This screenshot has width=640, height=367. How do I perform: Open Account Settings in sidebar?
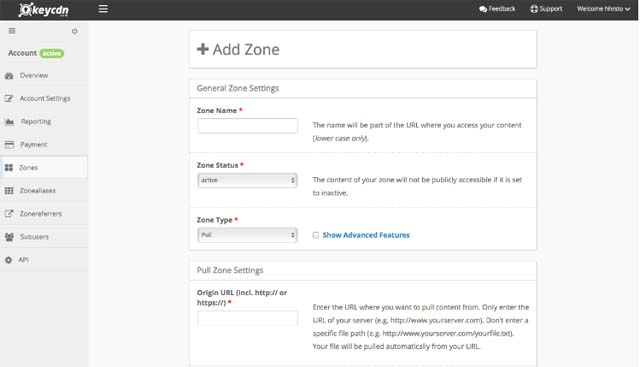pyautogui.click(x=44, y=98)
